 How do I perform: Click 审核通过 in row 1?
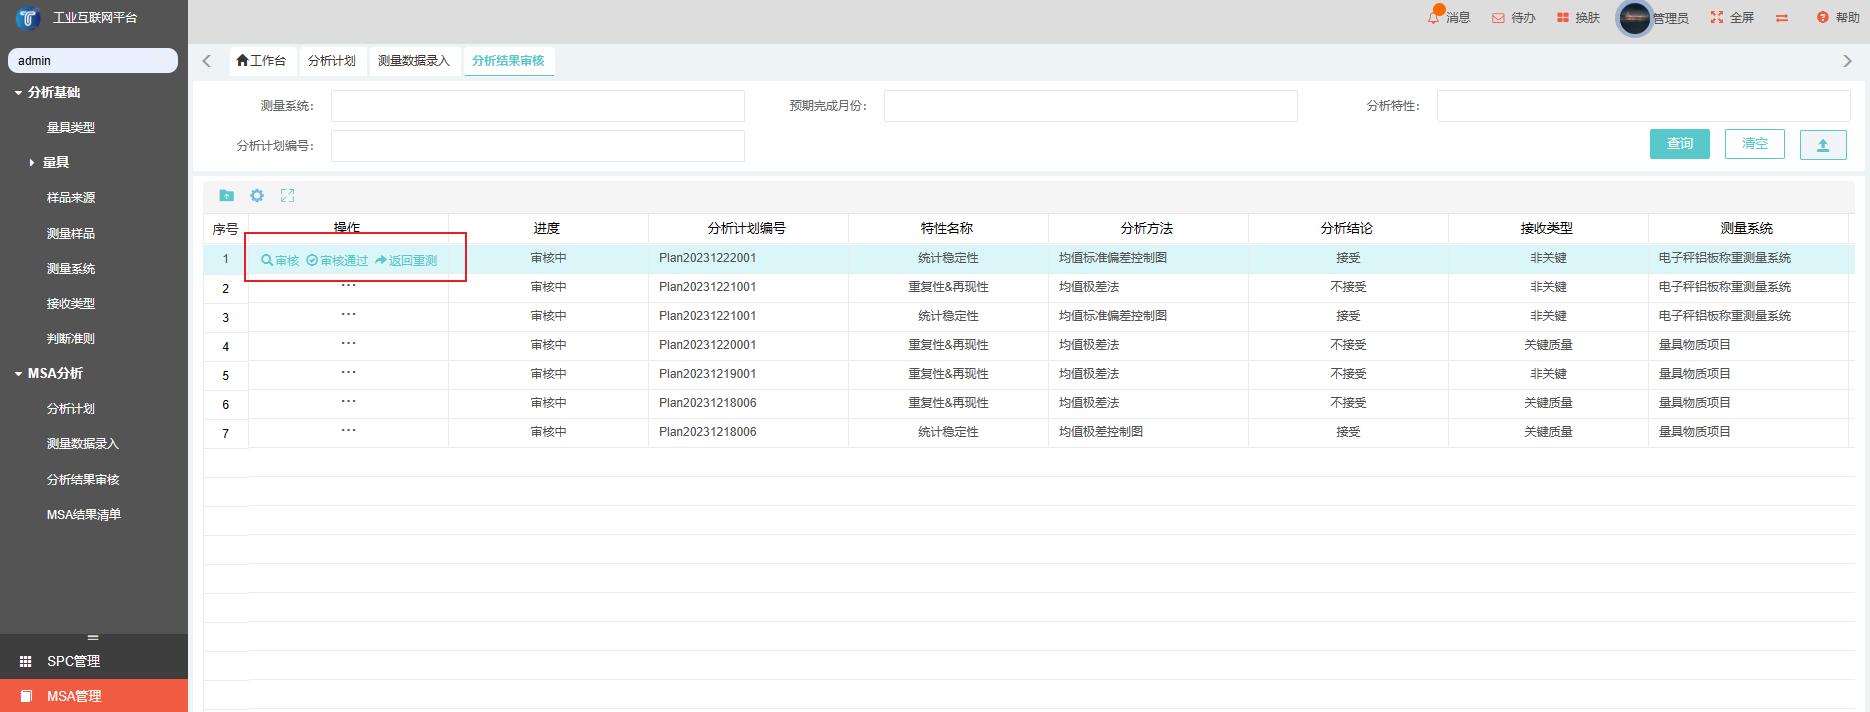337,260
